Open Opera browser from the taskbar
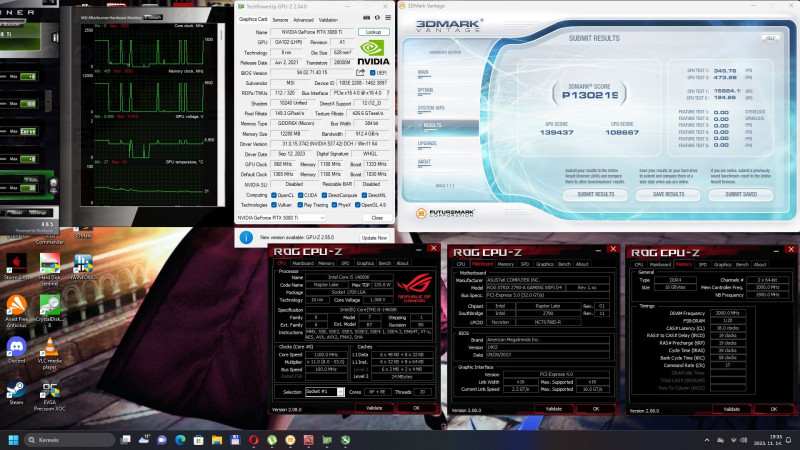The image size is (800, 450). pyautogui.click(x=254, y=440)
